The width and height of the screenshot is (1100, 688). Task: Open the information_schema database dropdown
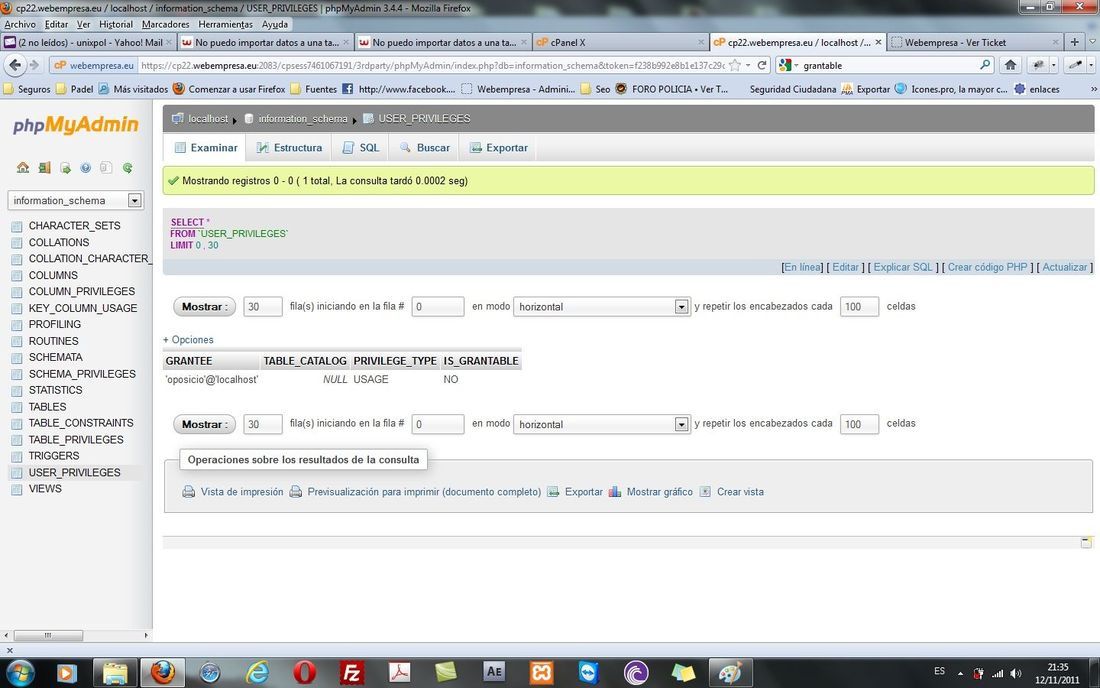point(134,201)
